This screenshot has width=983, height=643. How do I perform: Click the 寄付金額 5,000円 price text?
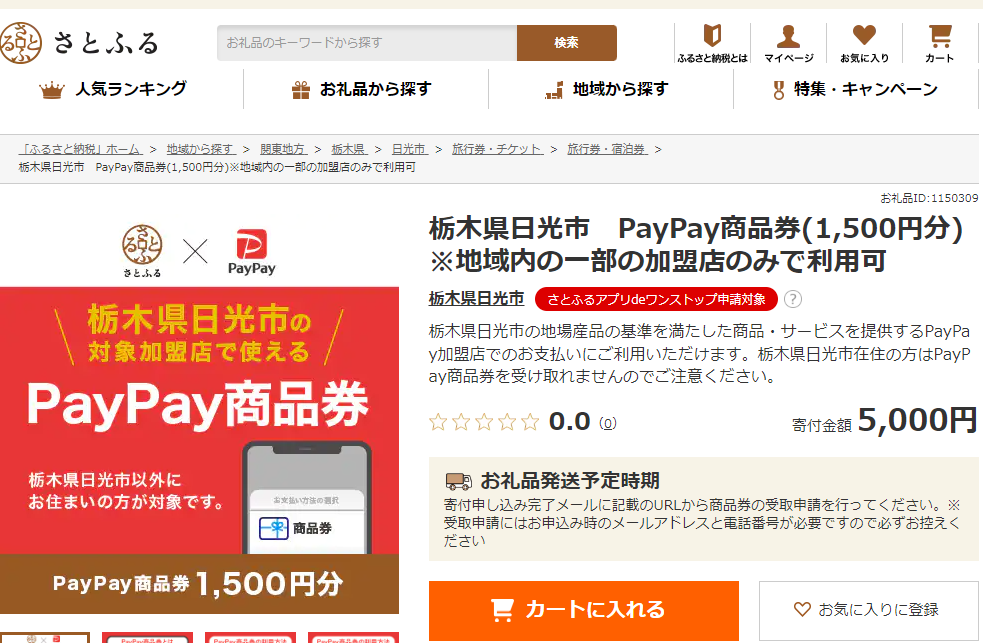885,421
